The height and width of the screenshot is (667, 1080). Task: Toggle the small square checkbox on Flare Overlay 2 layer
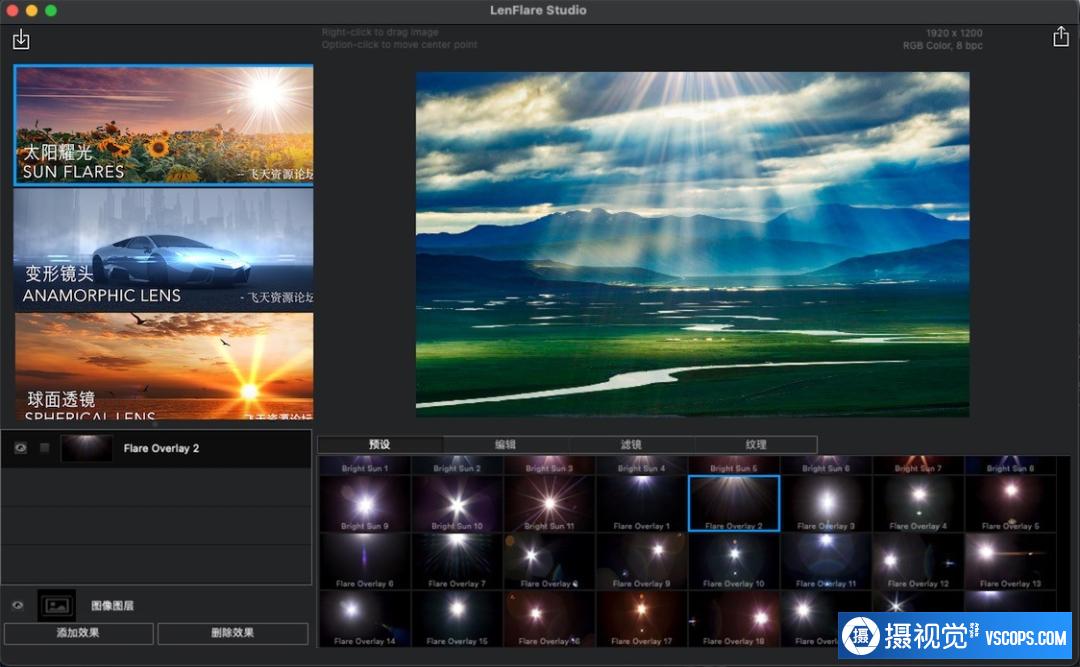tap(45, 448)
